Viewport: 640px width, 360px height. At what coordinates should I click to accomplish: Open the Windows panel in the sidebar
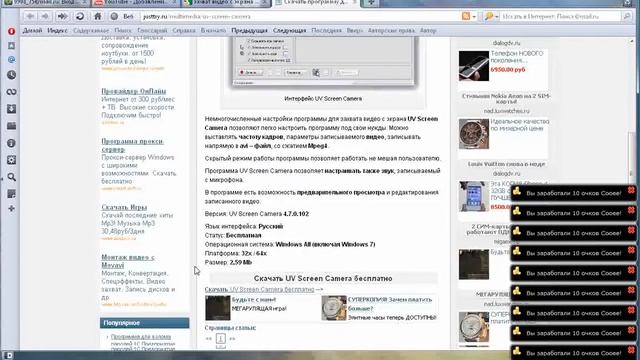pyautogui.click(x=11, y=126)
